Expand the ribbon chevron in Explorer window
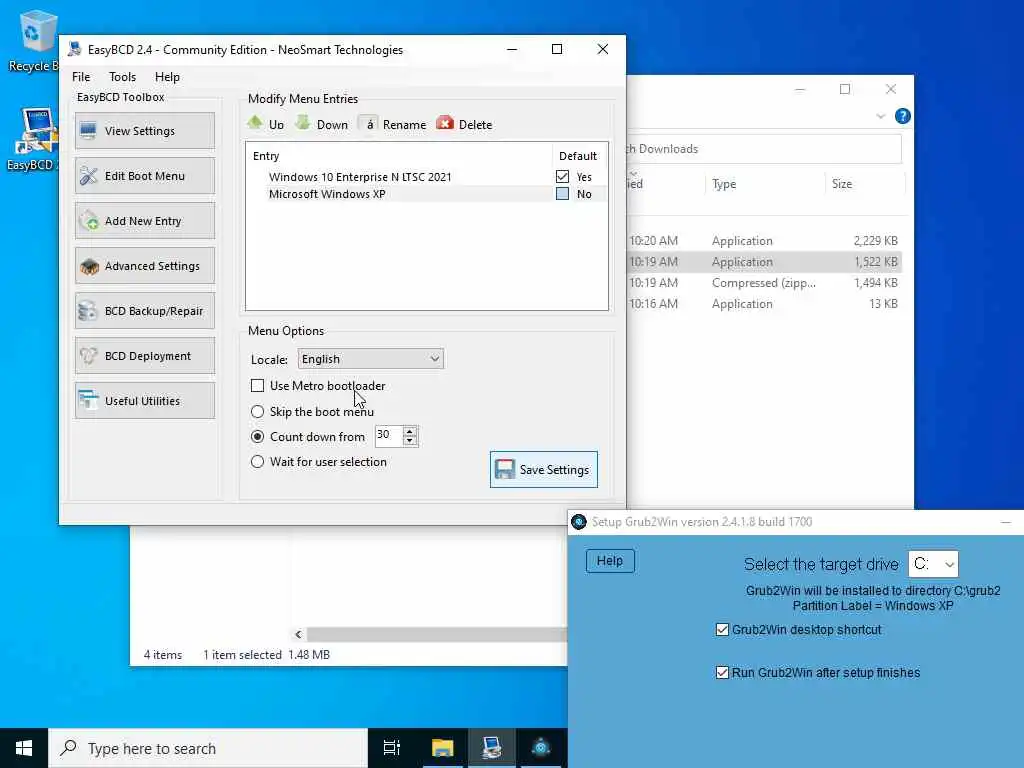The height and width of the screenshot is (768, 1024). [880, 116]
